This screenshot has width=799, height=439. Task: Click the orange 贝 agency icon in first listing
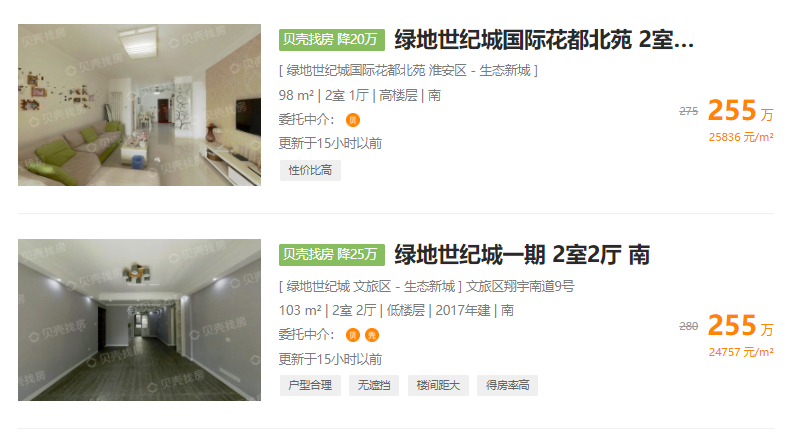coord(353,120)
